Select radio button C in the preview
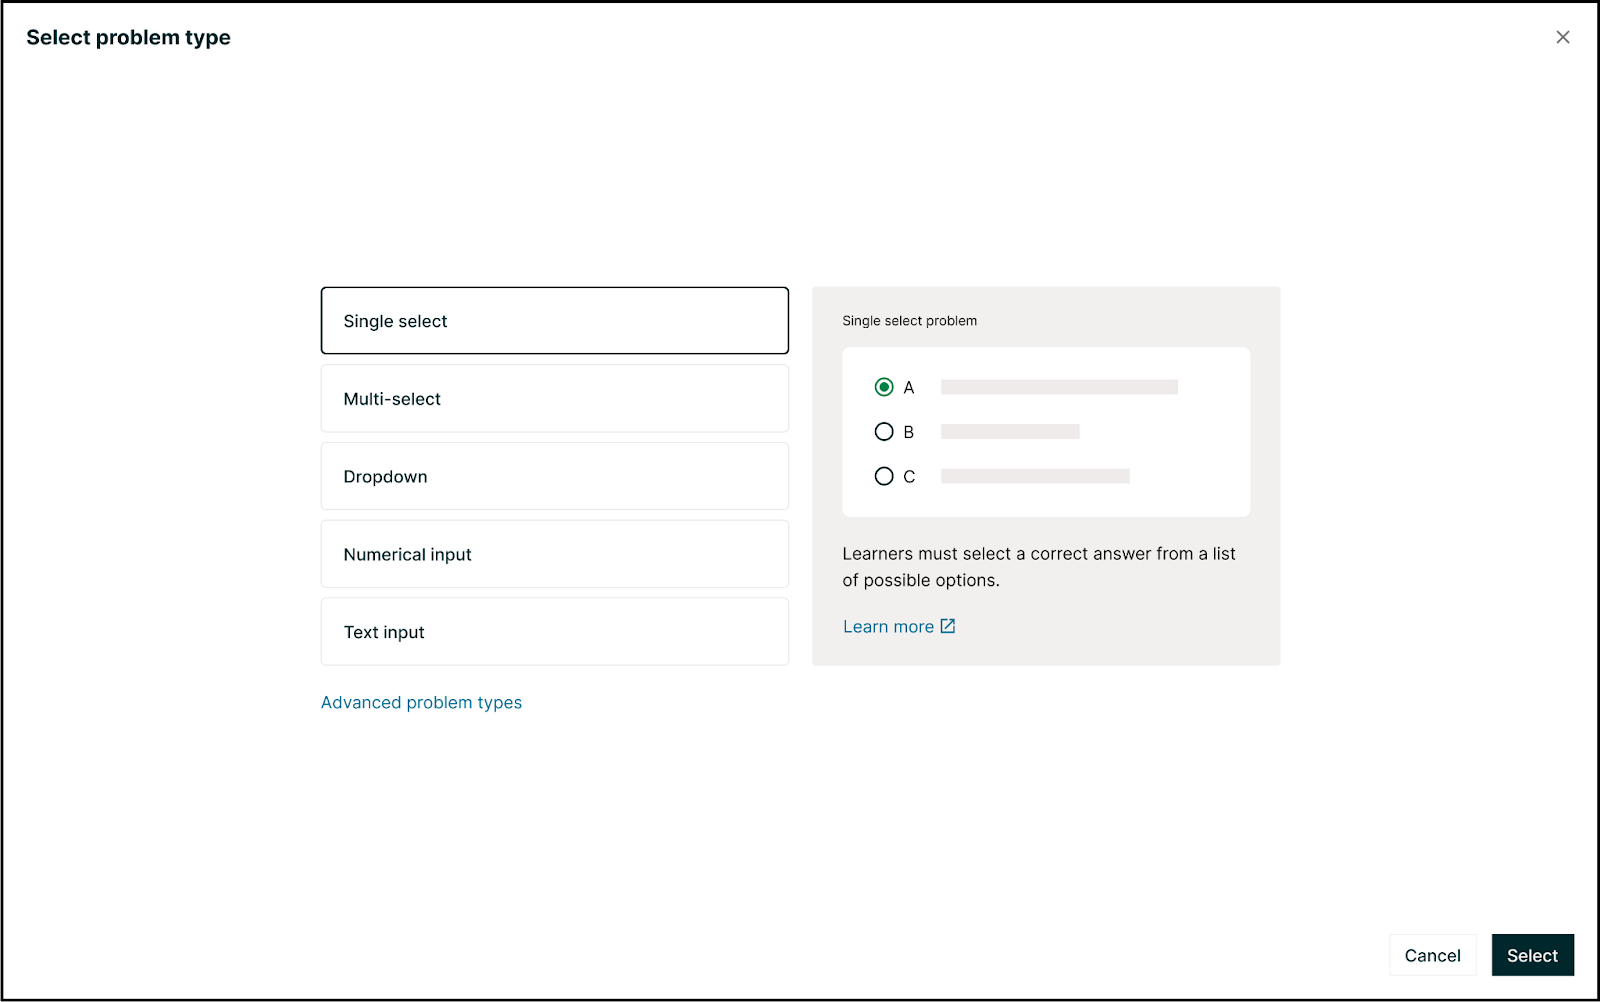The height and width of the screenshot is (1002, 1600). click(884, 476)
